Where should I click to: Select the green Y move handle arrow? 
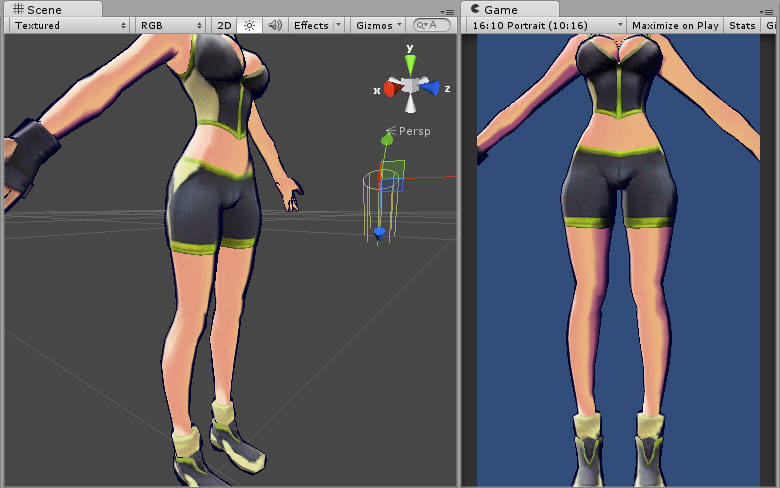(387, 139)
